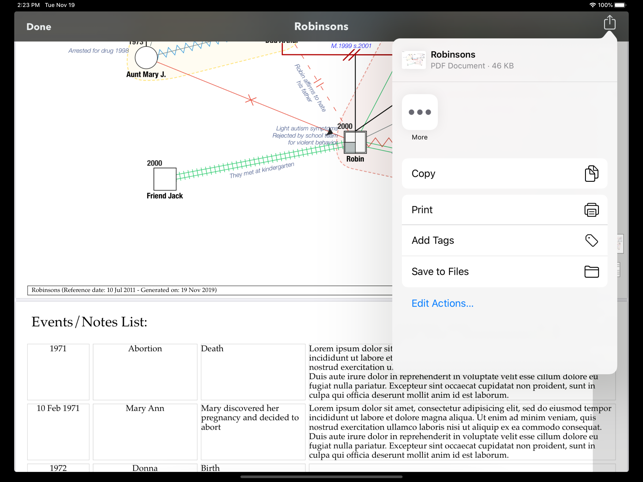Tap the printer icon
The width and height of the screenshot is (643, 482).
pos(591,210)
